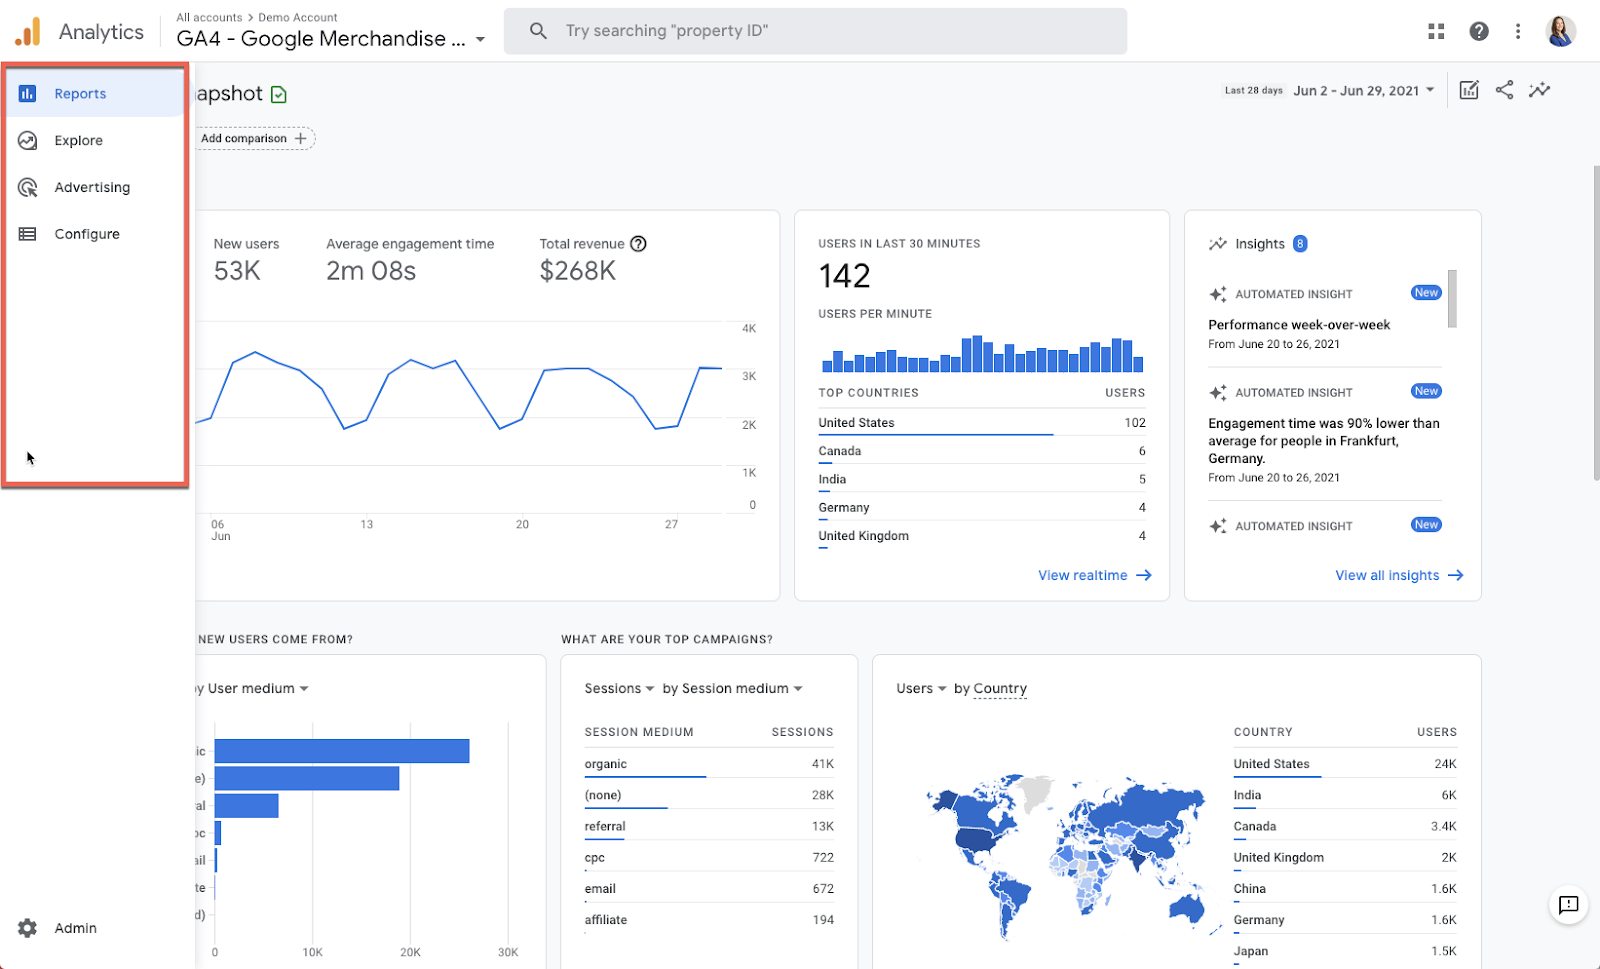The height and width of the screenshot is (969, 1600).
Task: Click the property ID search field
Action: (x=815, y=31)
